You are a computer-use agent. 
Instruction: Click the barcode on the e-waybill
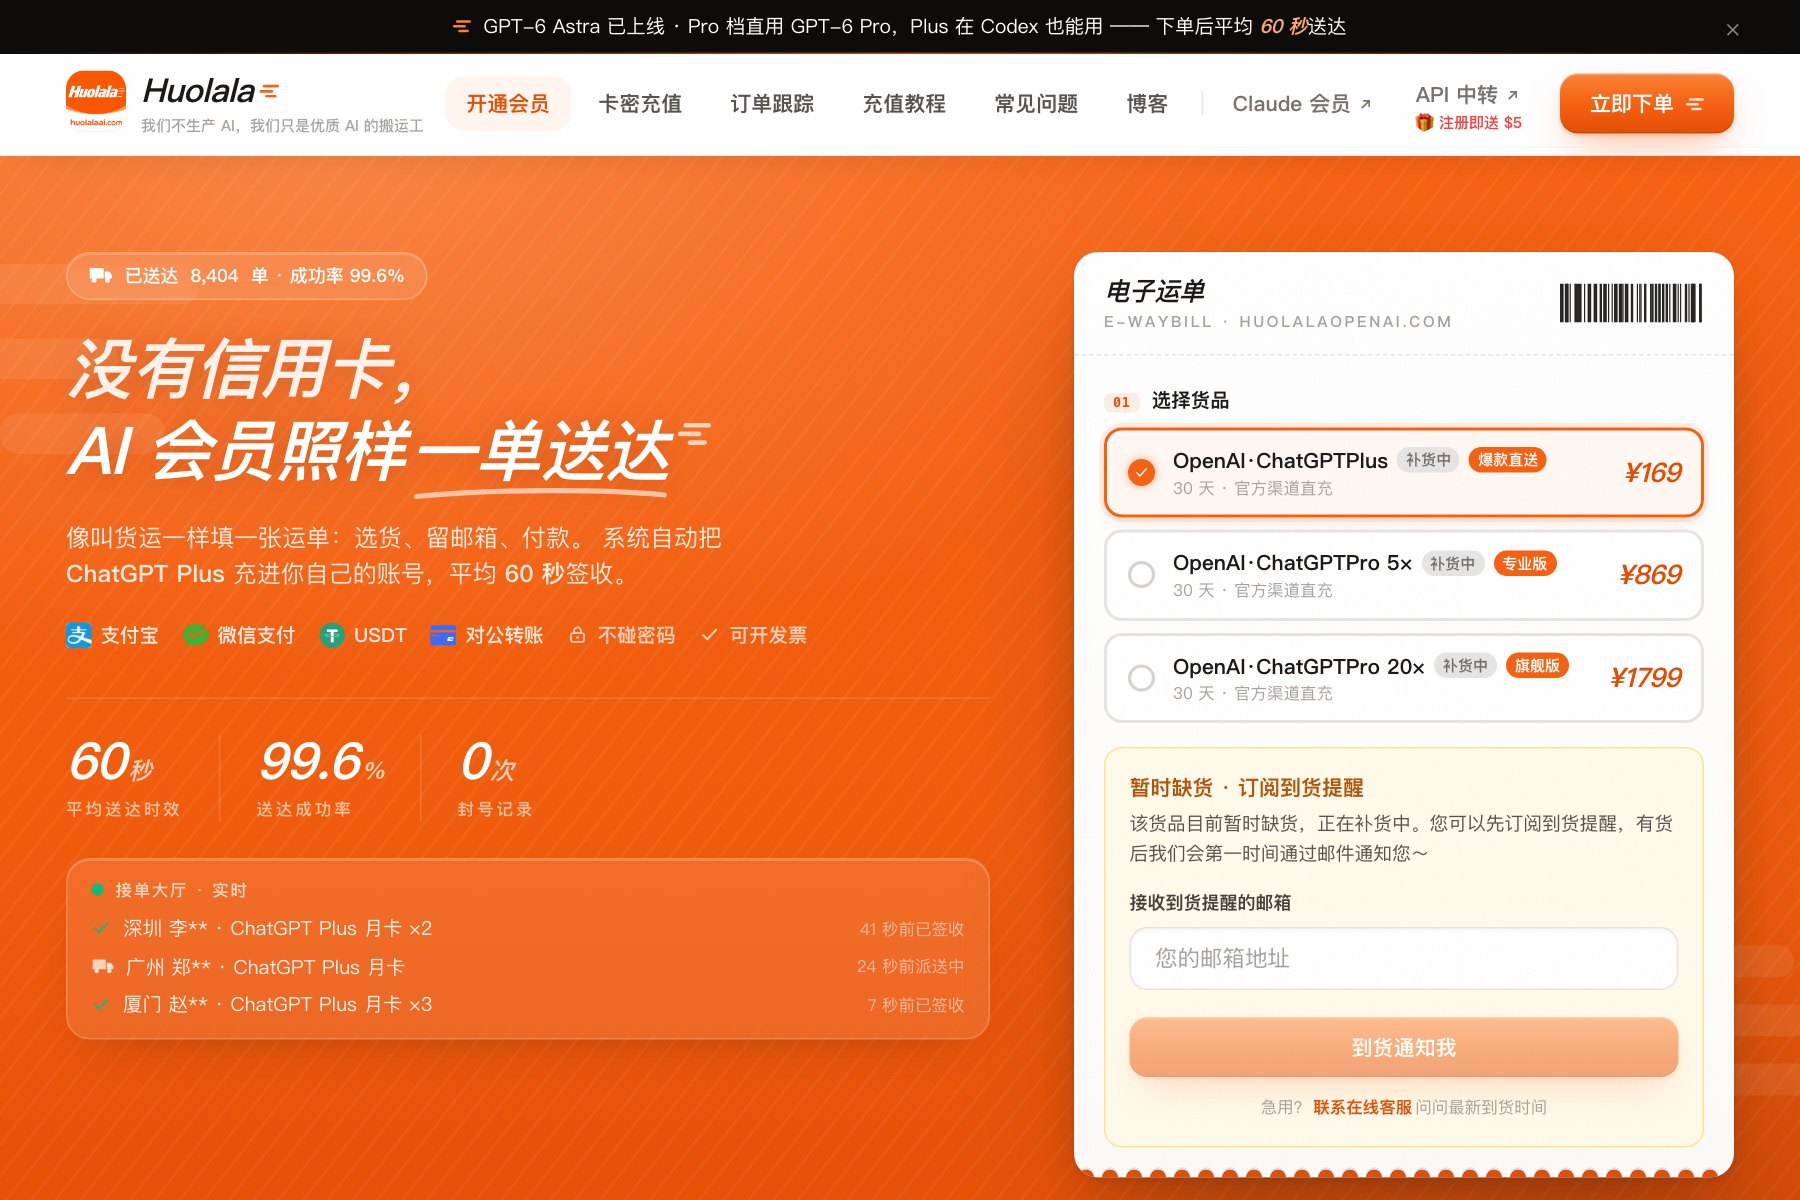[1630, 303]
